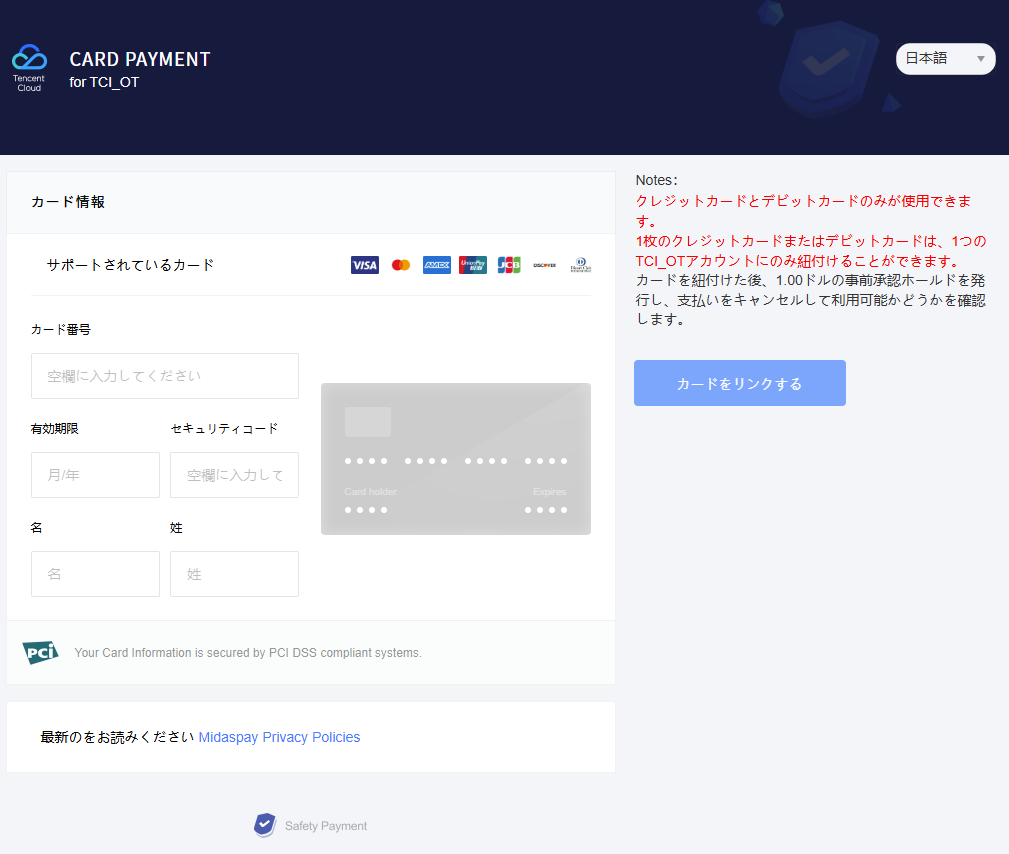The image size is (1009, 854).
Task: Focus the 姓 last name field
Action: (x=234, y=574)
